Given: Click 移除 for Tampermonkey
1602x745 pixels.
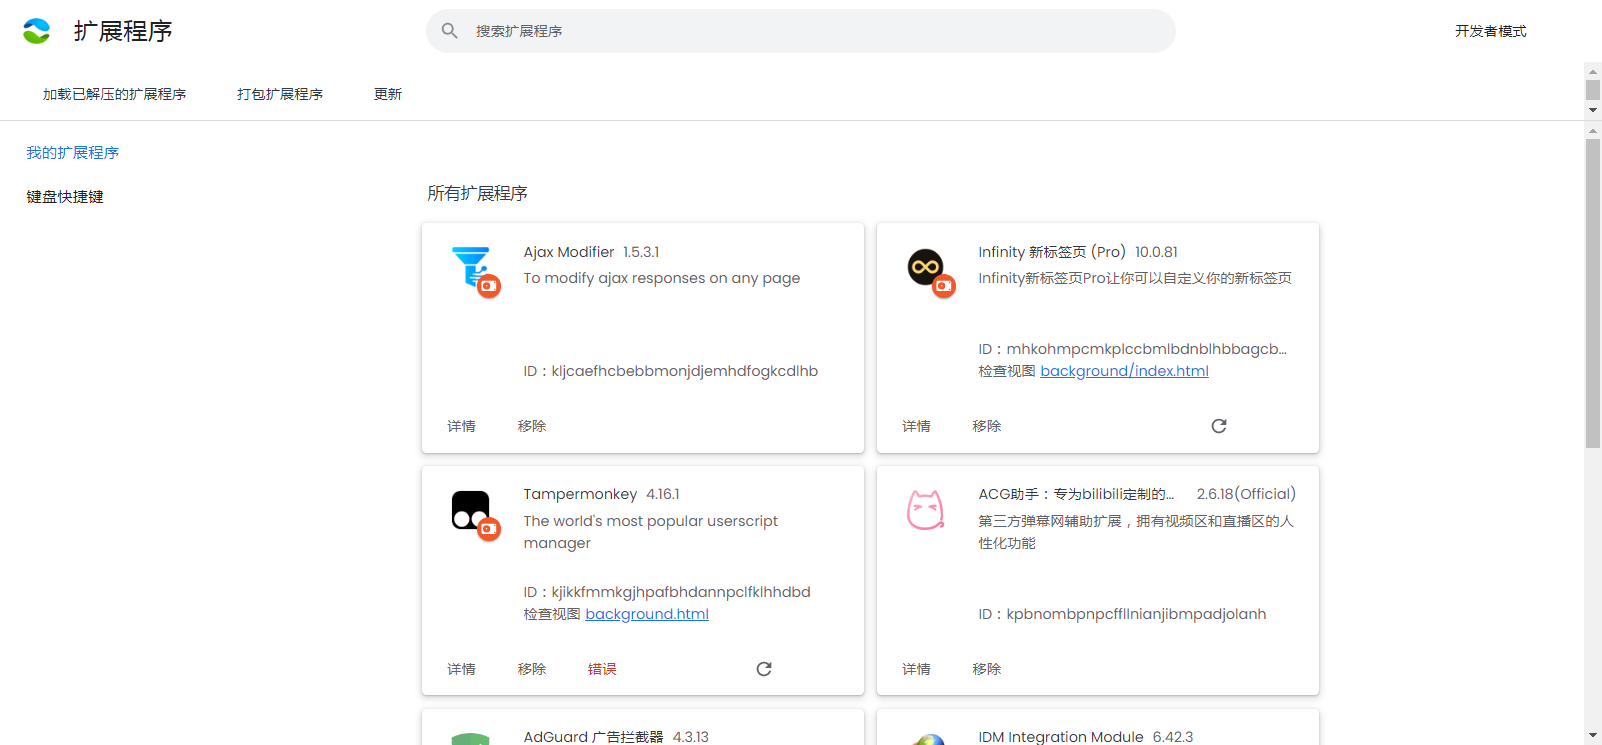Looking at the screenshot, I should pyautogui.click(x=532, y=669).
